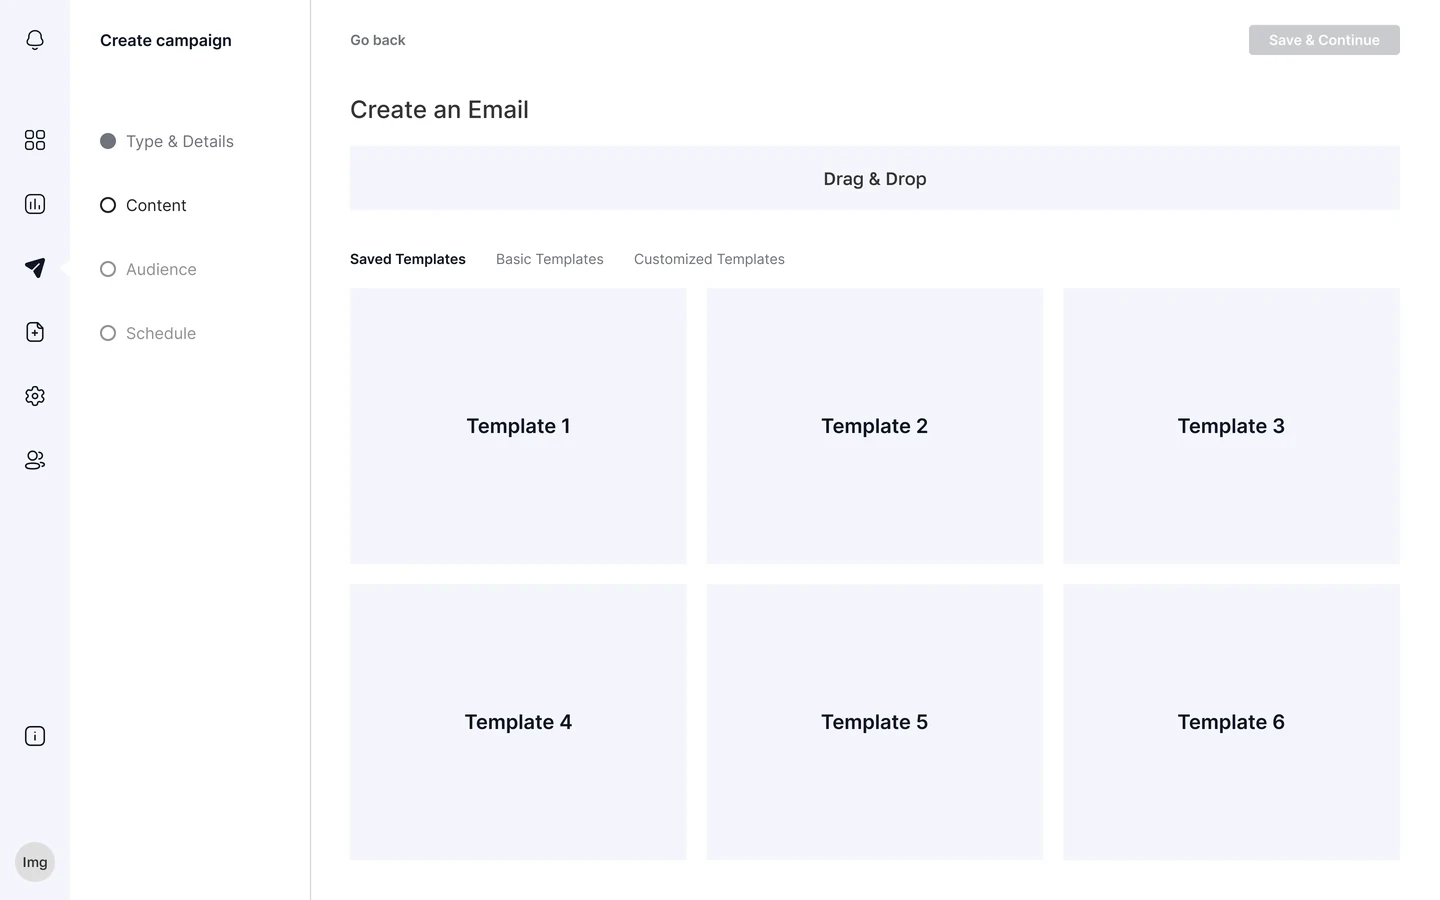The image size is (1440, 900).
Task: Open the analytics bar chart icon
Action: tap(35, 204)
